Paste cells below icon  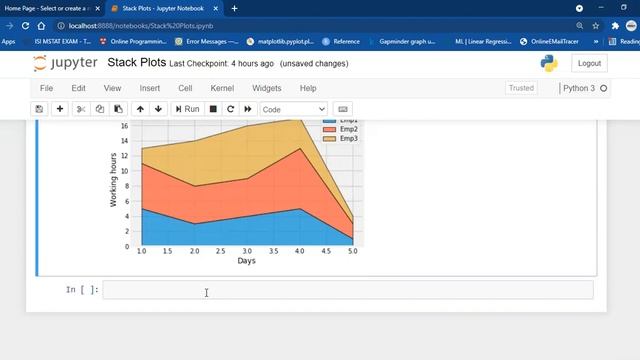(118, 109)
